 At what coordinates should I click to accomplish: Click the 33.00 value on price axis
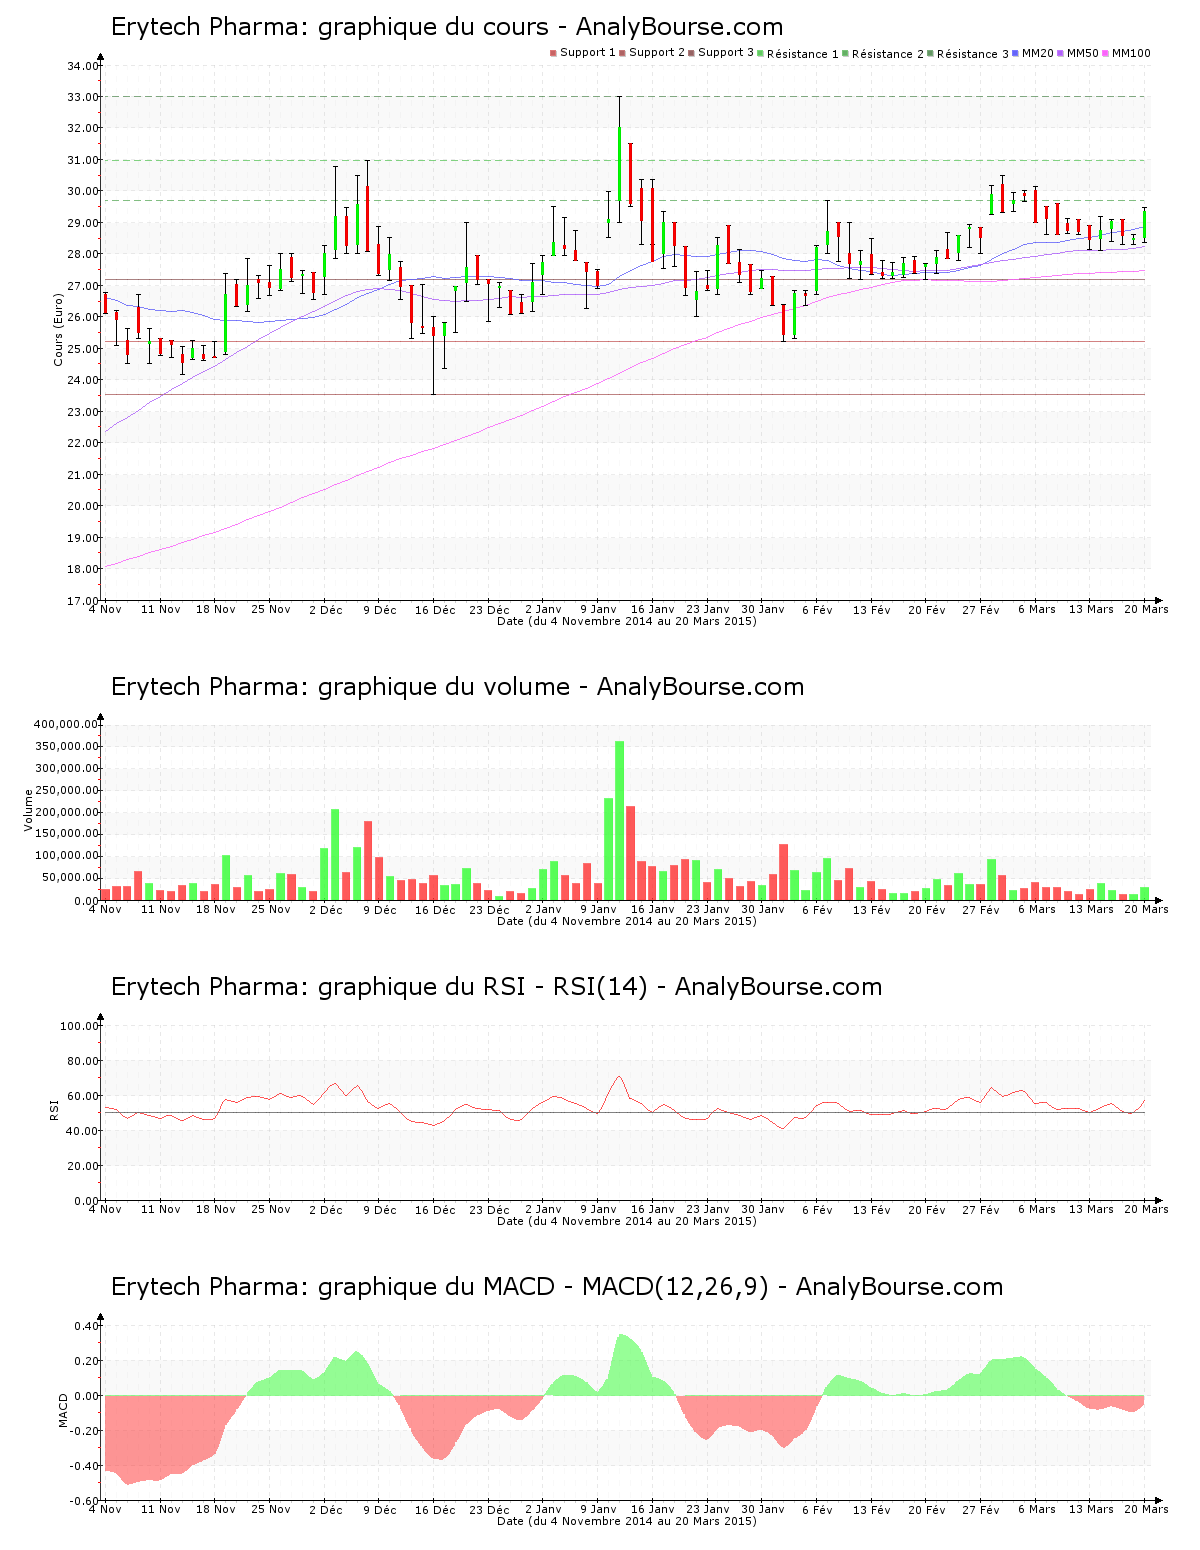83,97
